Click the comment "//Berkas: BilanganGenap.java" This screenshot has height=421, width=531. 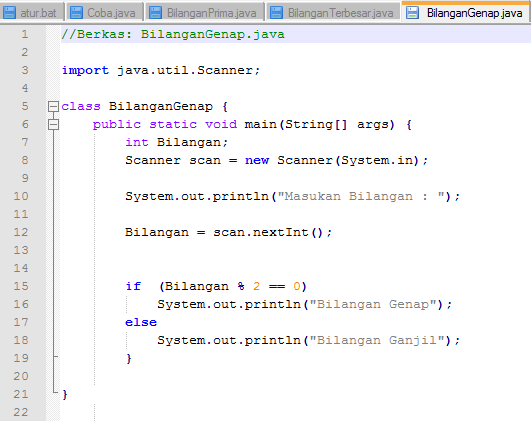(173, 34)
